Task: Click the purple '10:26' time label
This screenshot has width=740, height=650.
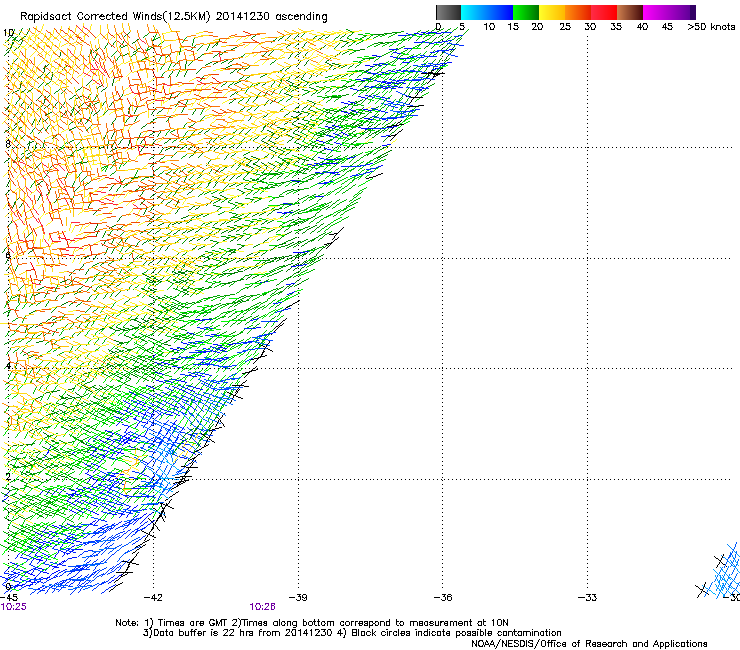Action: 262,607
